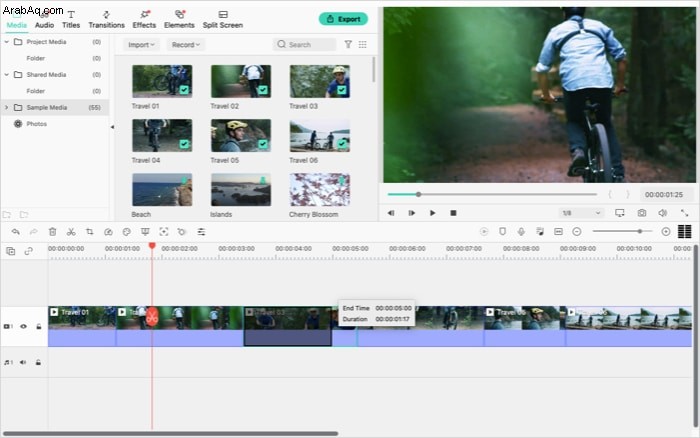The image size is (700, 438).
Task: Switch to the Titles tab
Action: coord(71,20)
